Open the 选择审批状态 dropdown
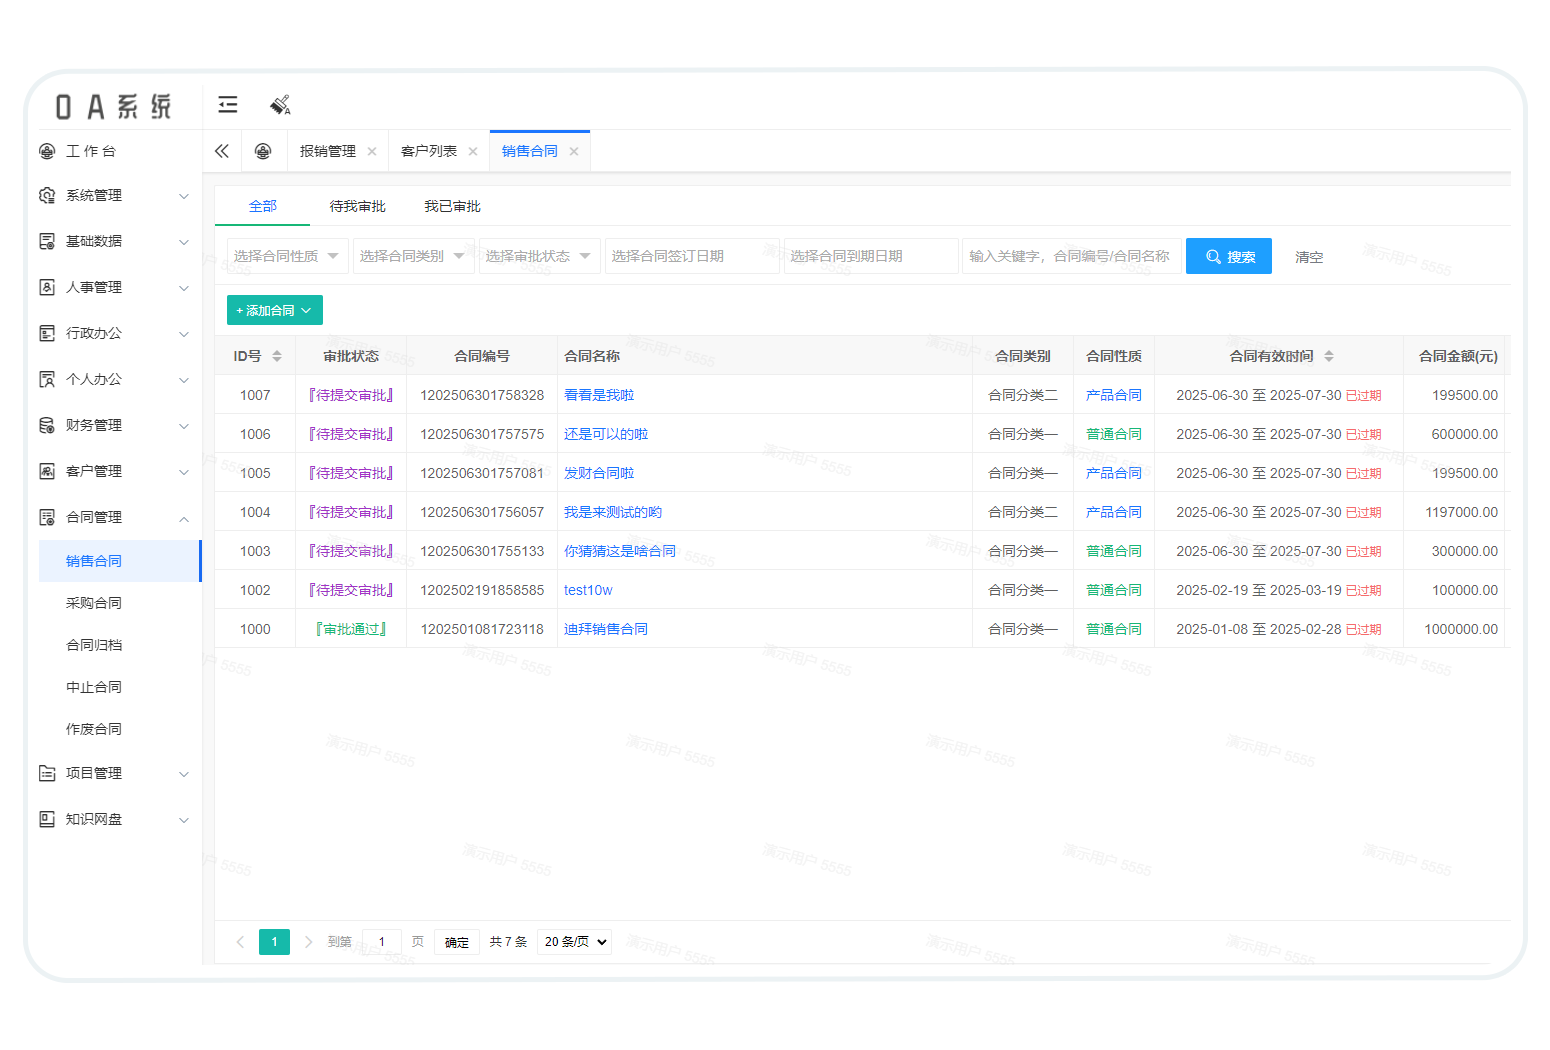1550x1050 pixels. tap(539, 256)
